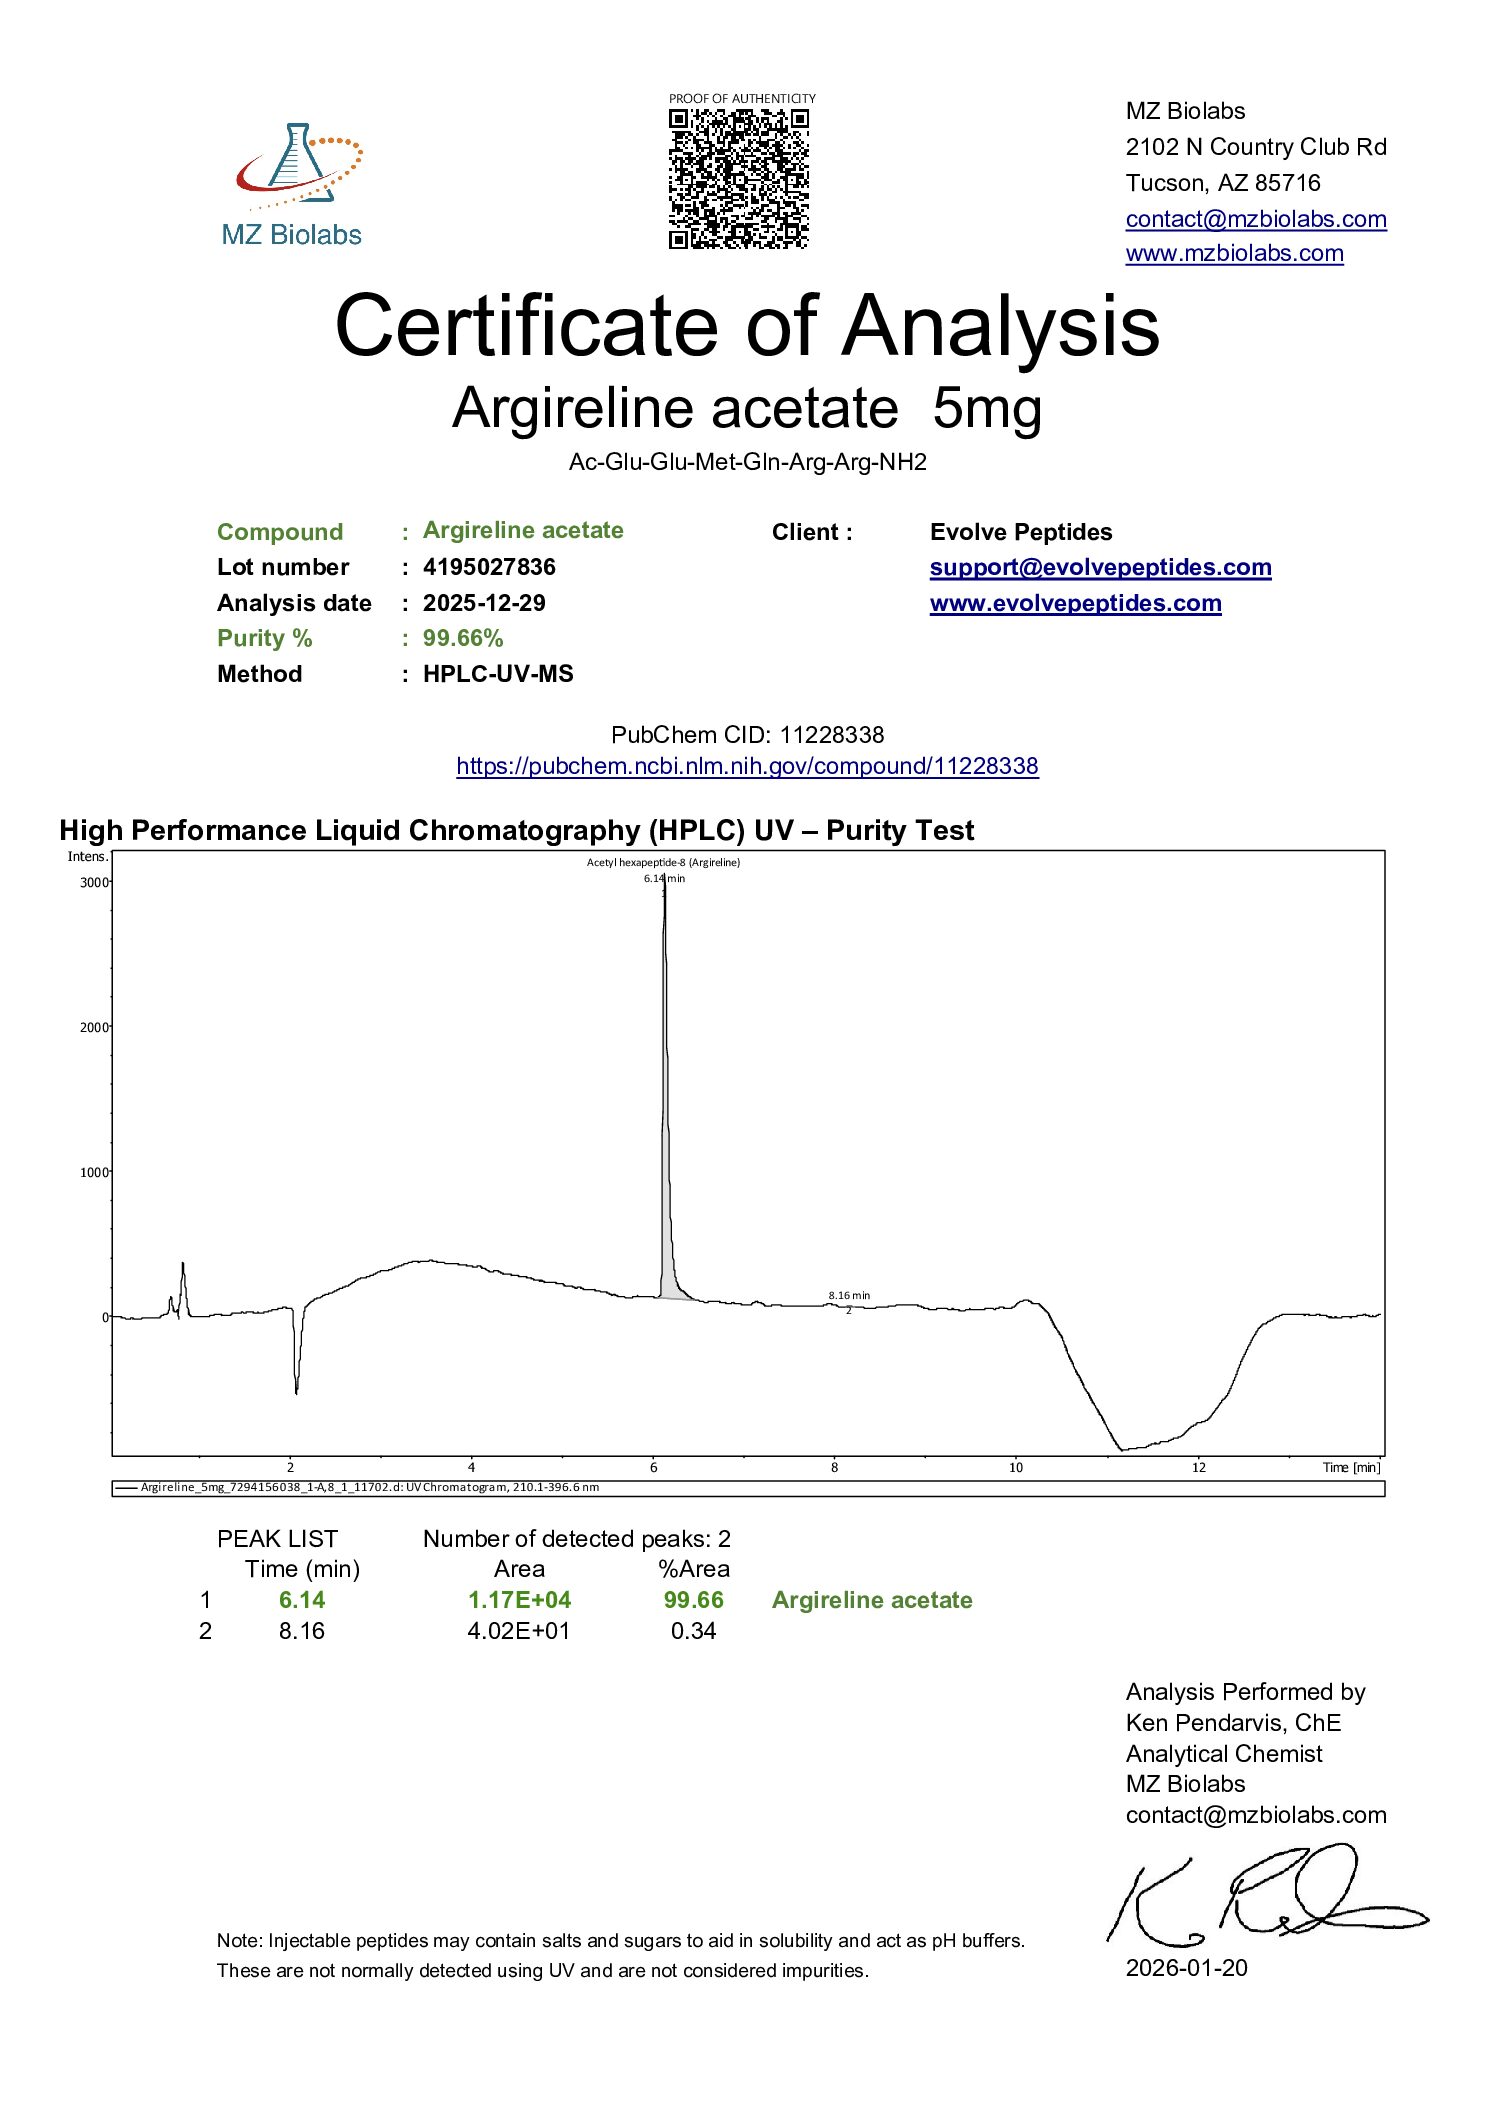1496x2117 pixels.
Task: Click the chromatogram legend file name bar
Action: click(370, 1487)
